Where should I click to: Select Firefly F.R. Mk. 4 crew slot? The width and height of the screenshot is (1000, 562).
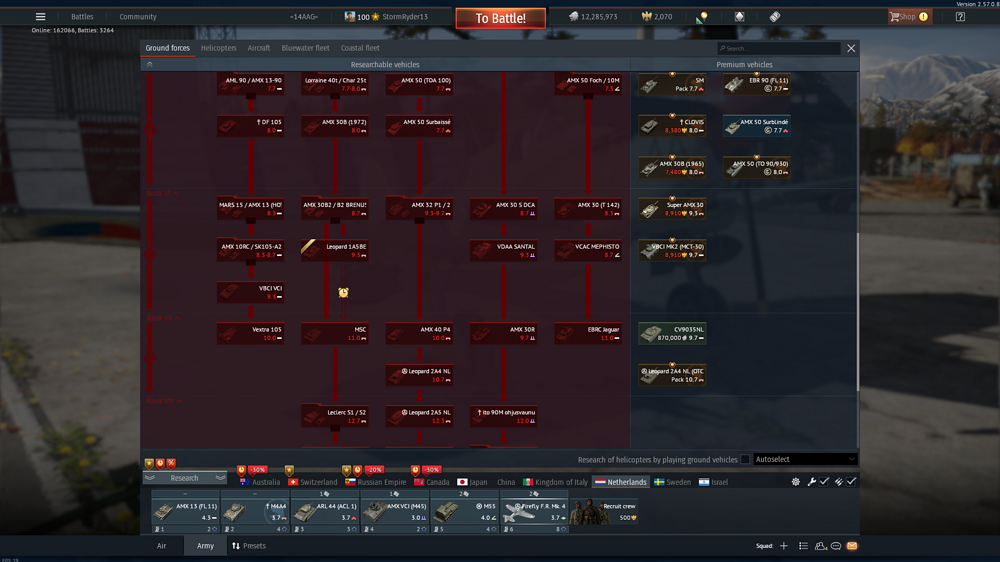click(x=534, y=512)
